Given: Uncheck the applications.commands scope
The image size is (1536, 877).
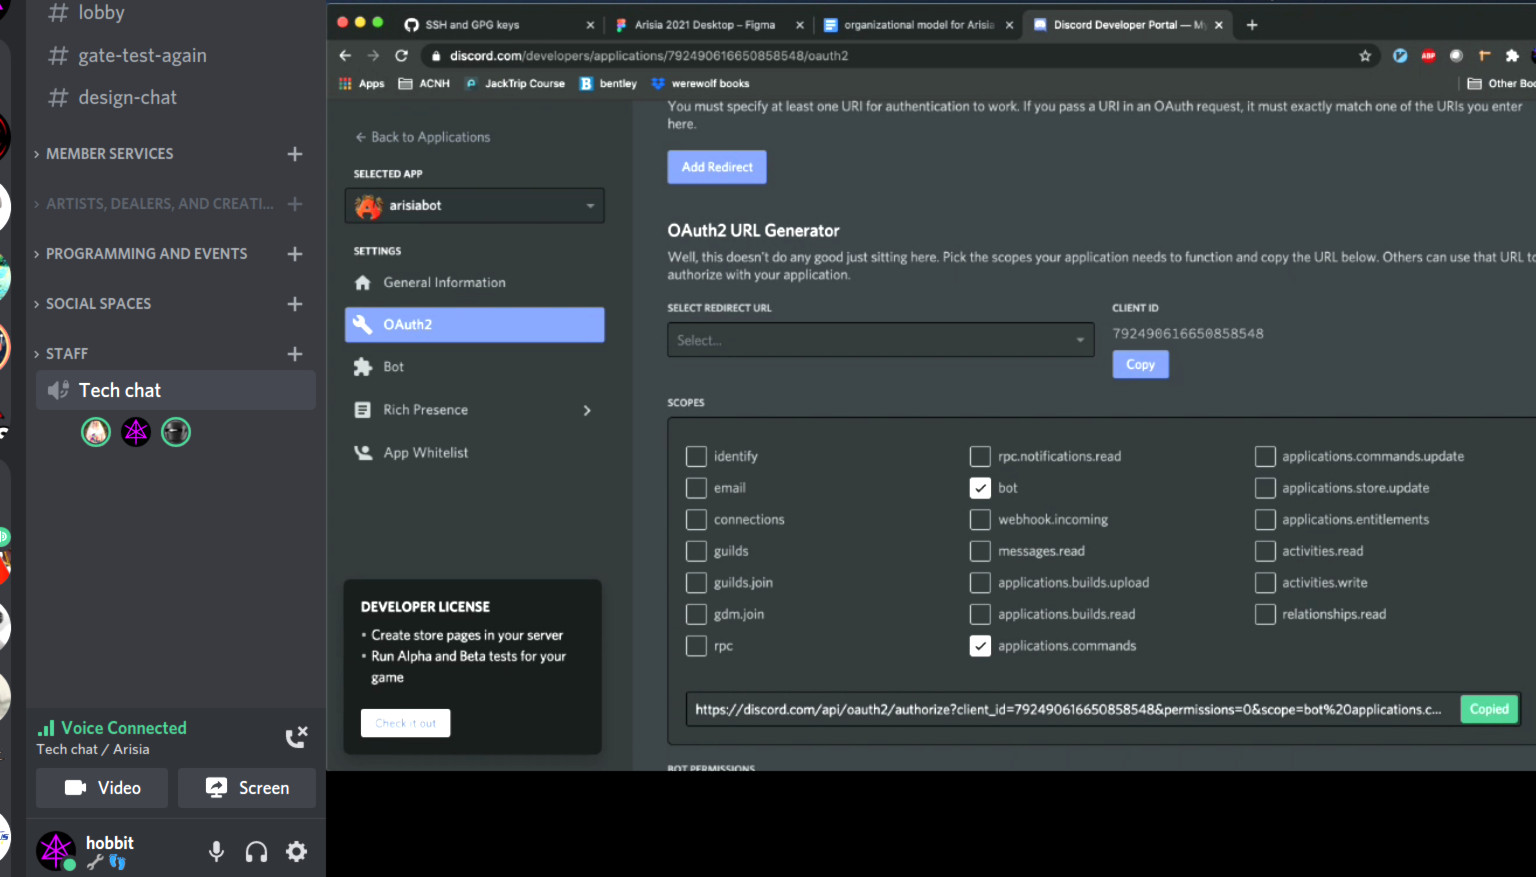Looking at the screenshot, I should pyautogui.click(x=980, y=646).
